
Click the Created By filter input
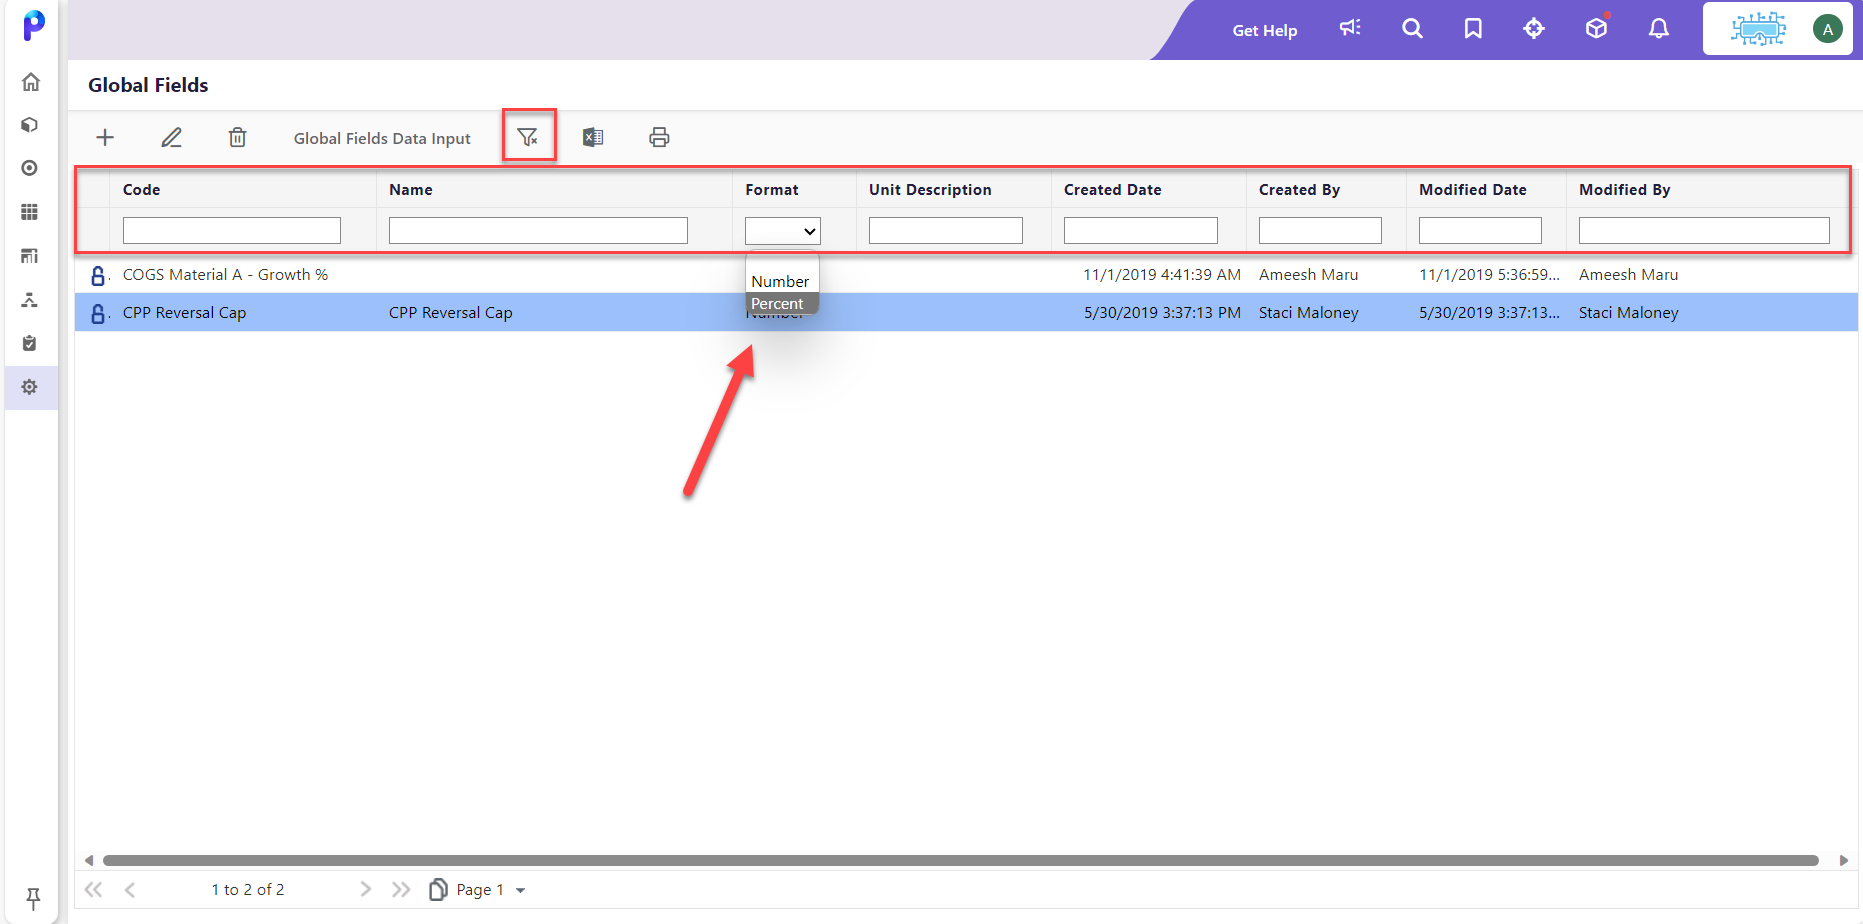coord(1320,231)
